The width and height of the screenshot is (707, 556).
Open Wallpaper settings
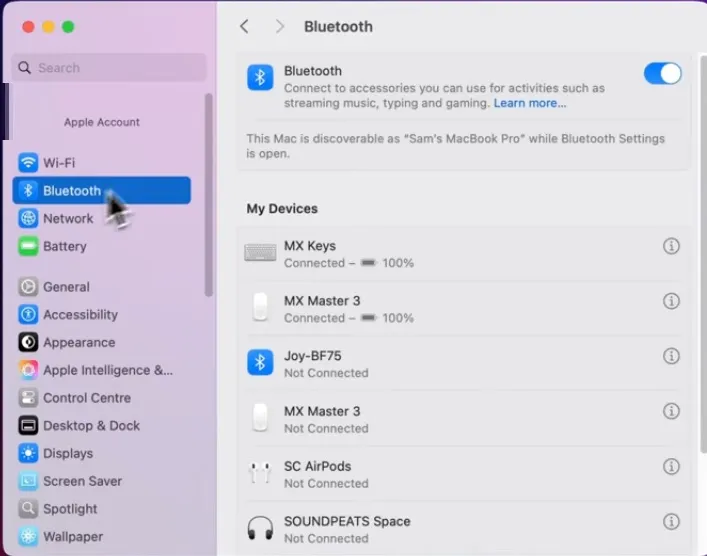(x=101, y=537)
